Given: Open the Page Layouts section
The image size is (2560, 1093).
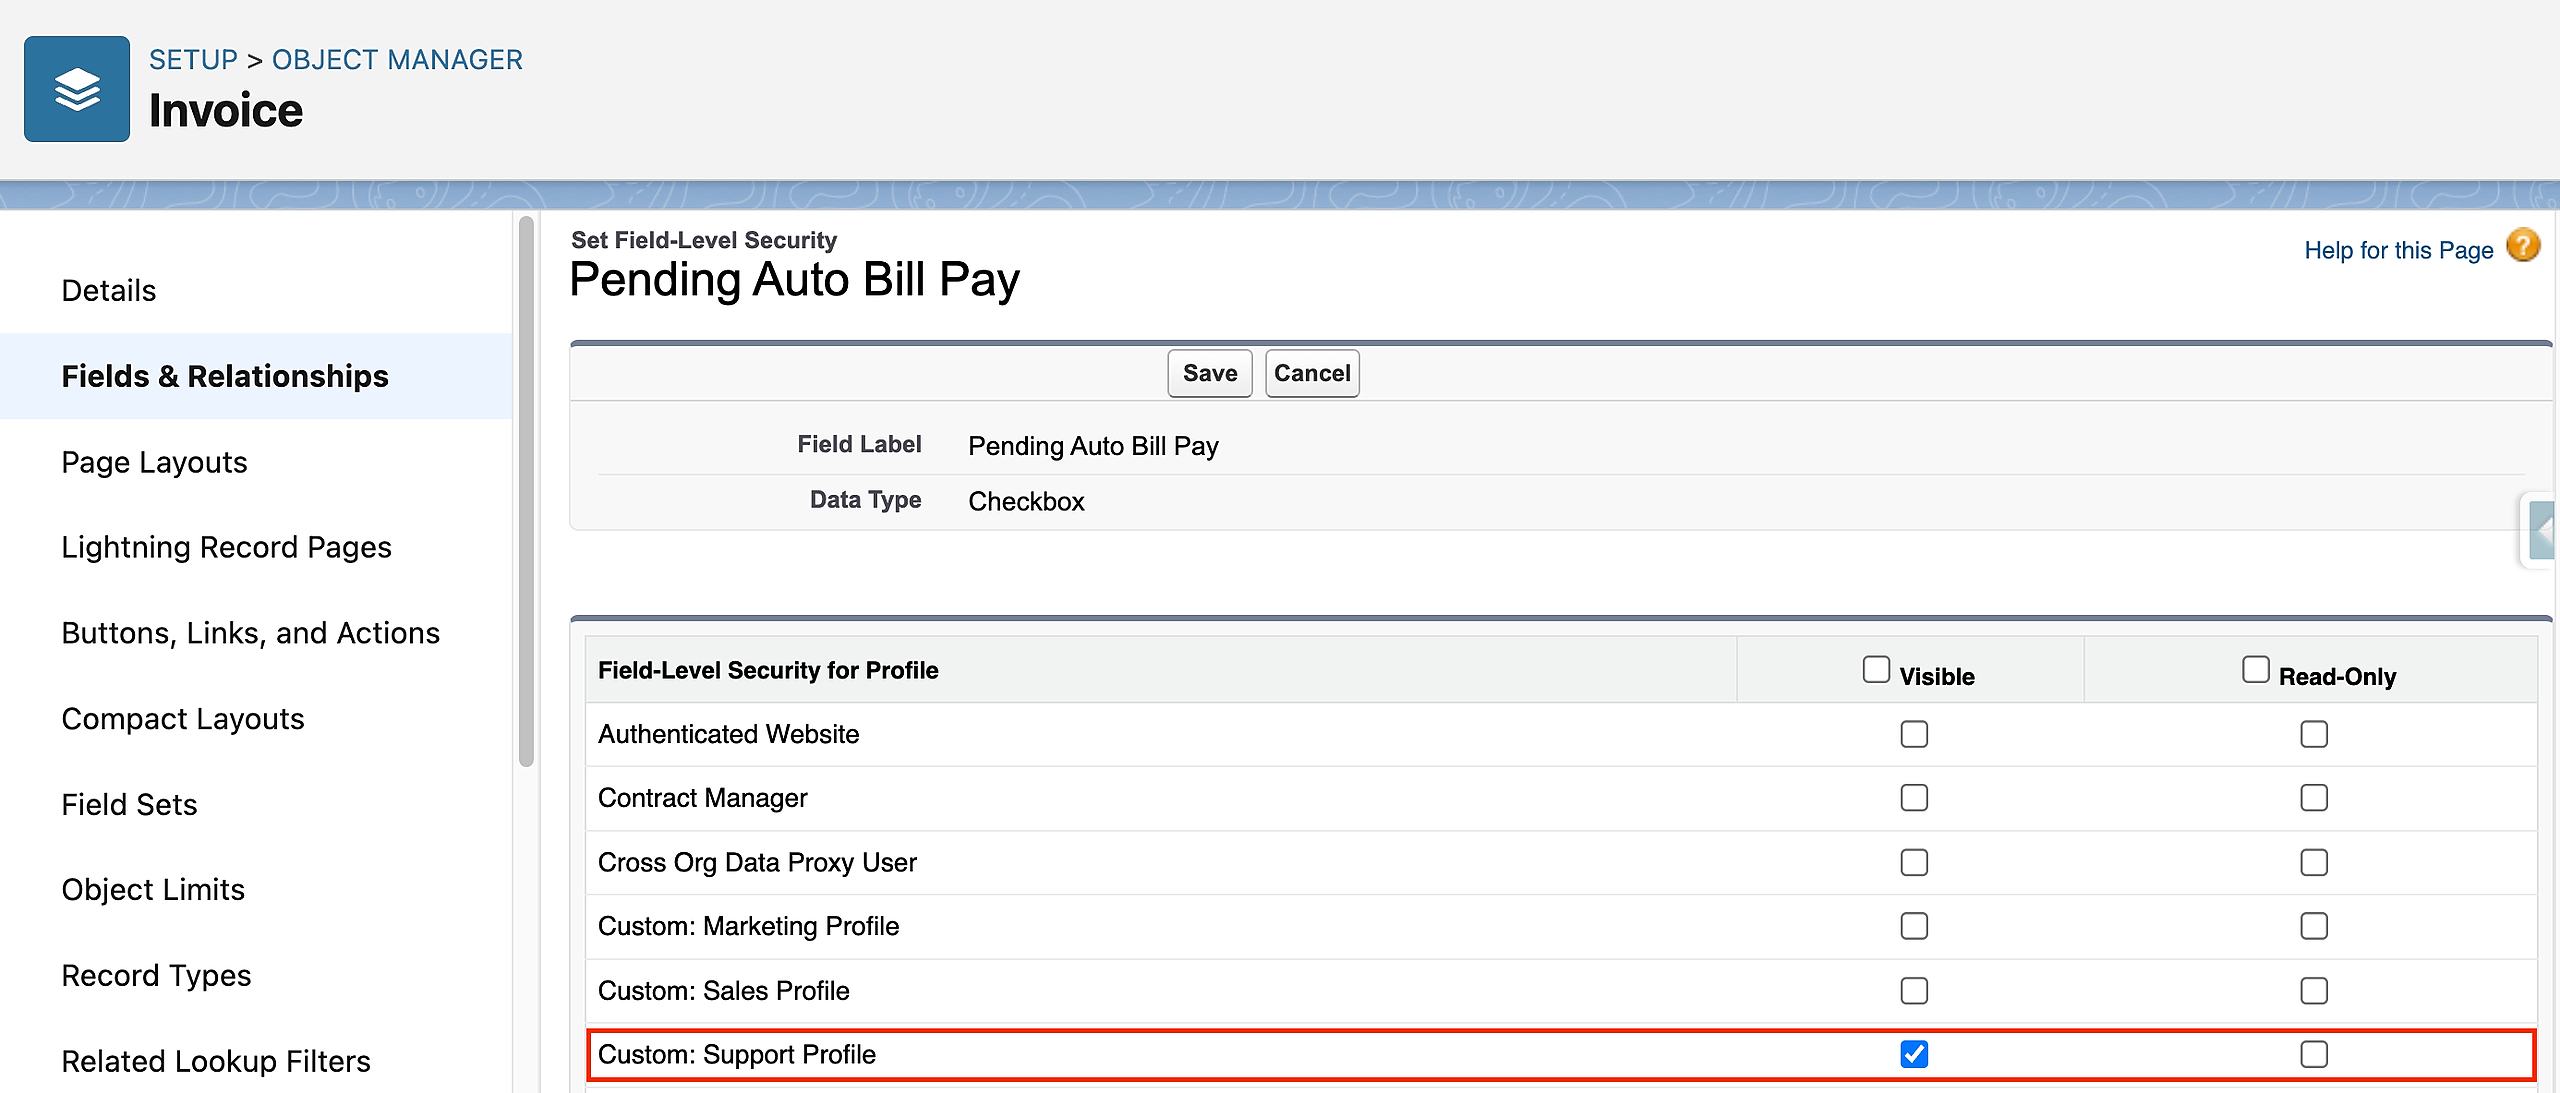Looking at the screenshot, I should click(x=154, y=462).
